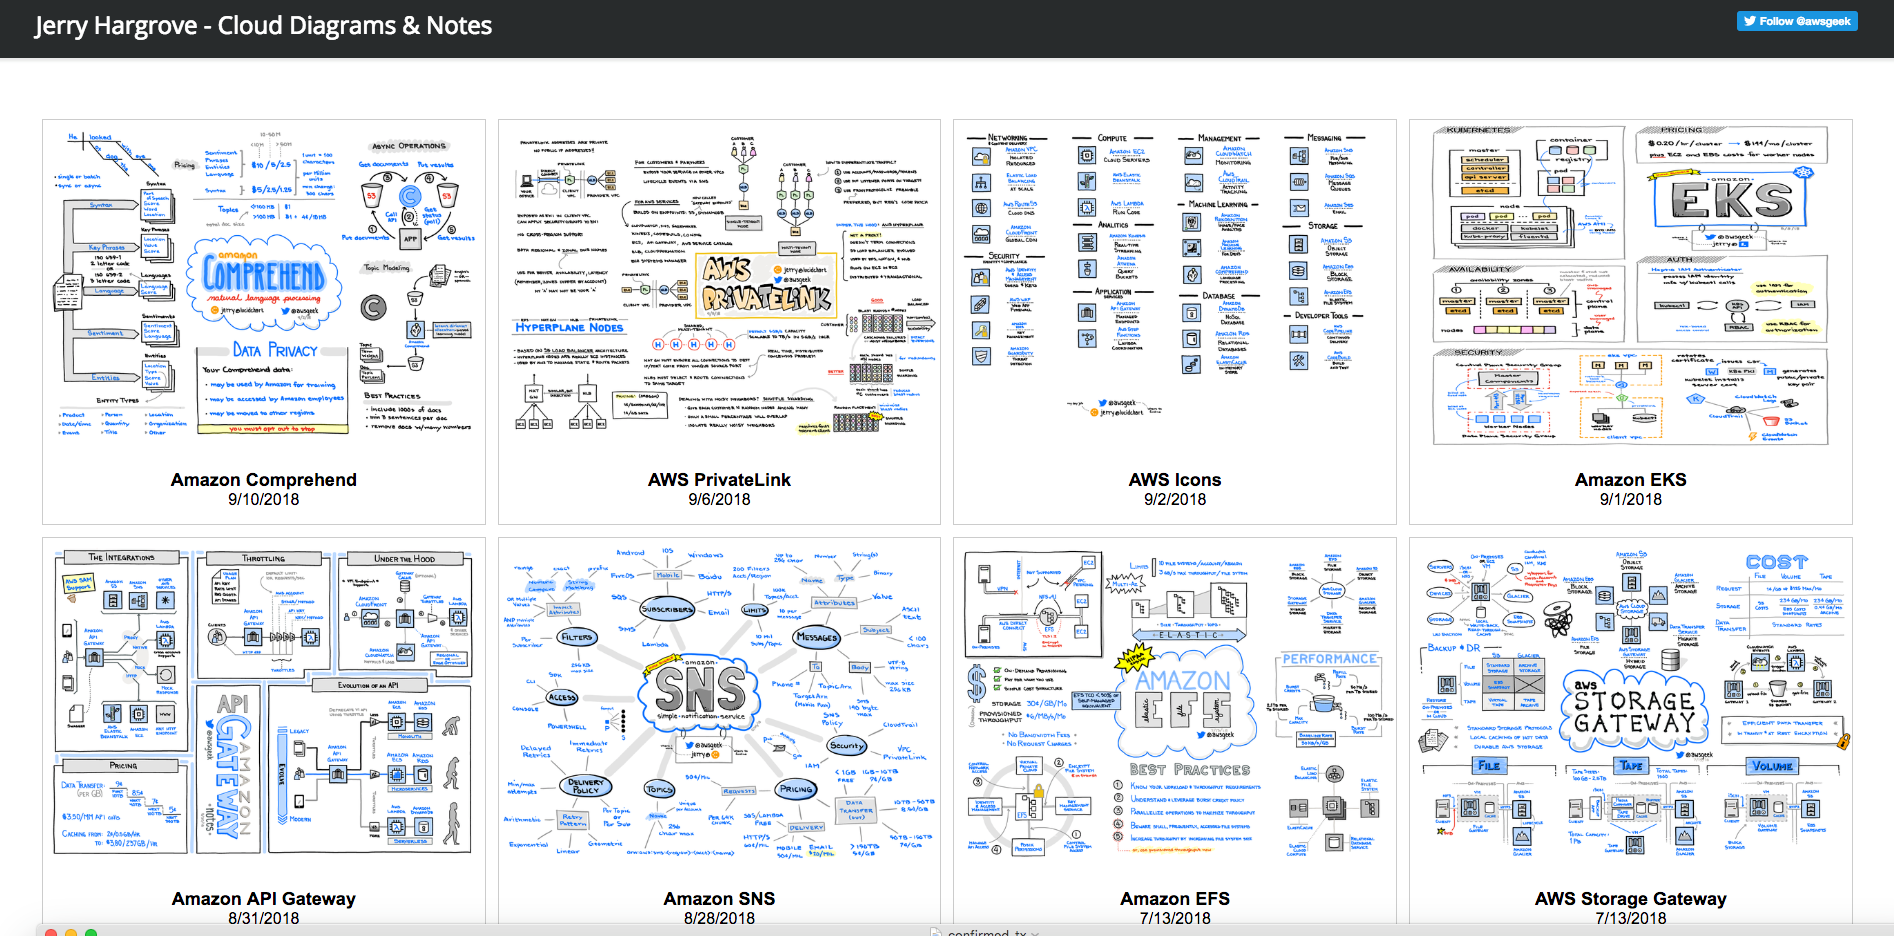The image size is (1894, 936).
Task: Click the AWS Storage Gateway title link
Action: [1631, 899]
